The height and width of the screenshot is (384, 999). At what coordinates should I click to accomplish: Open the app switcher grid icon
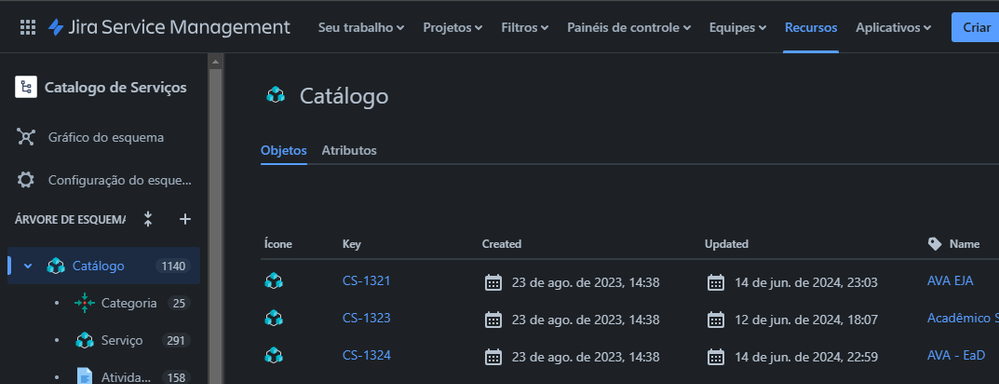pos(27,27)
